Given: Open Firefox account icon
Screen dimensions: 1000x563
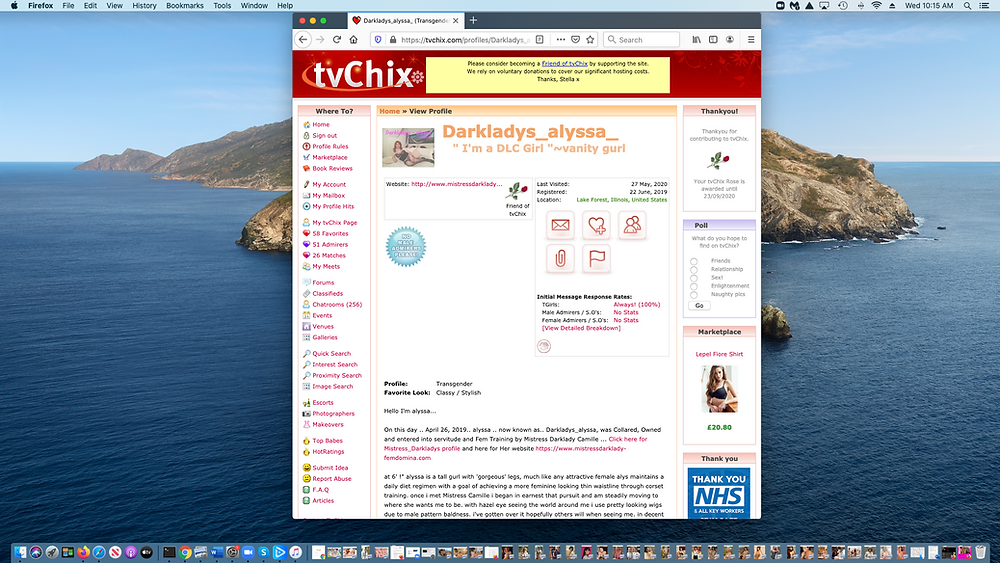Looking at the screenshot, I should coord(730,40).
